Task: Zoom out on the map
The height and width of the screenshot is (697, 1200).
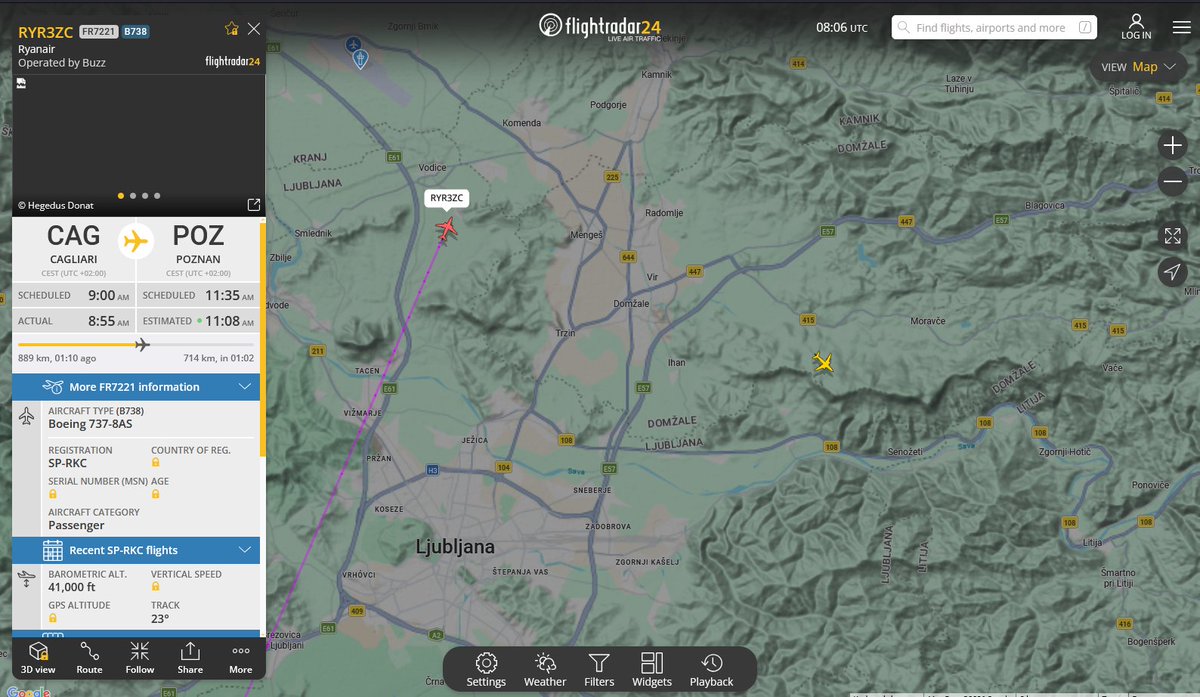Action: 1172,181
